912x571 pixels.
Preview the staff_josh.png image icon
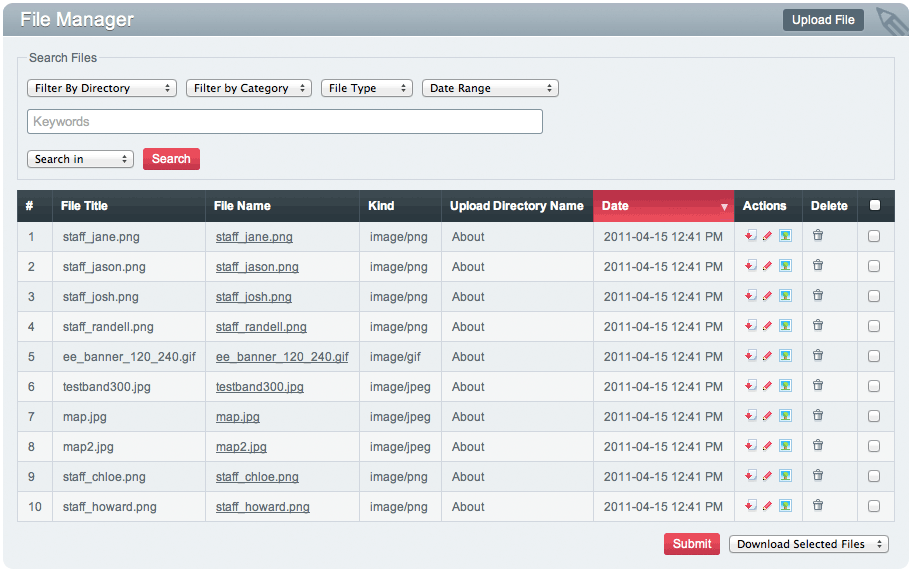pos(785,295)
